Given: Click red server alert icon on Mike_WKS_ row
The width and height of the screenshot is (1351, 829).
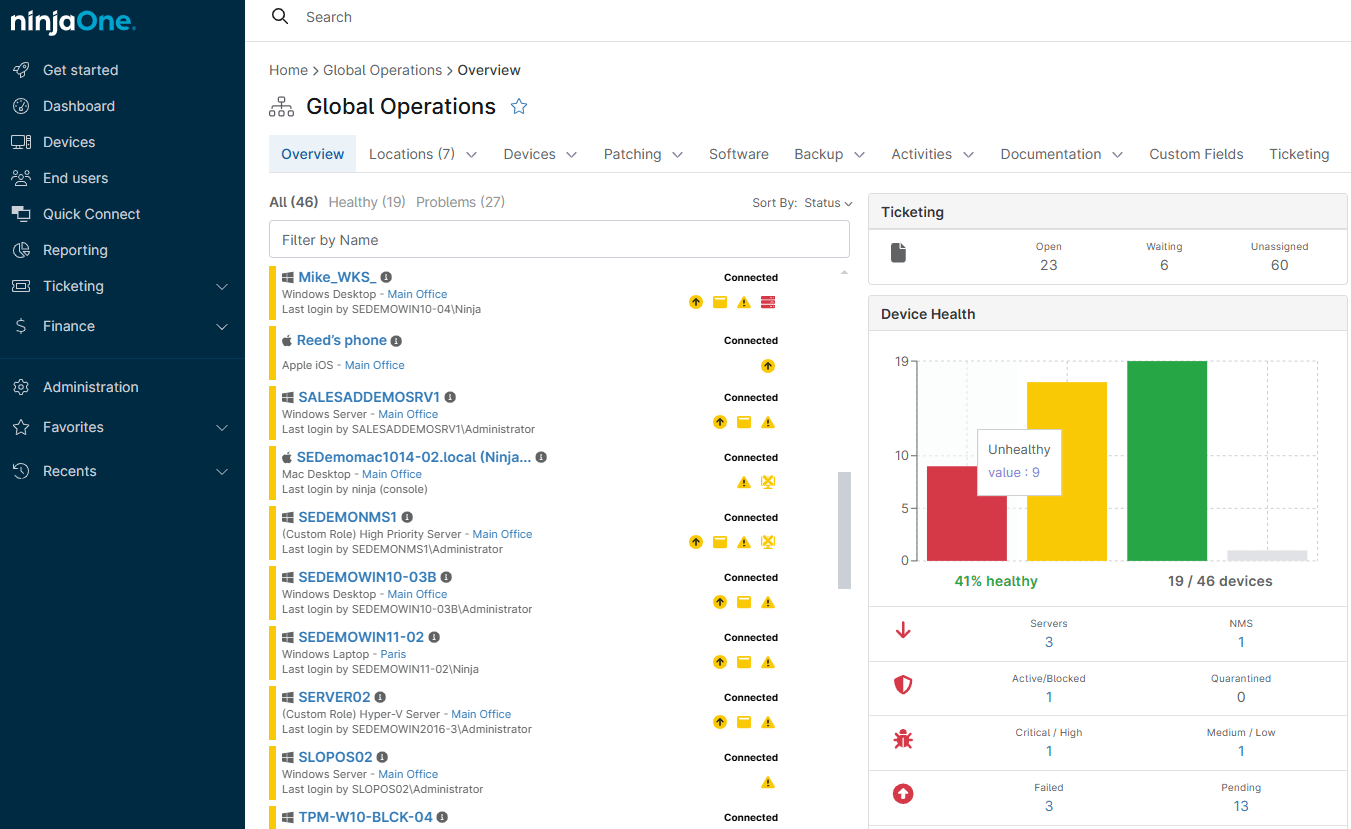Looking at the screenshot, I should click(x=768, y=302).
